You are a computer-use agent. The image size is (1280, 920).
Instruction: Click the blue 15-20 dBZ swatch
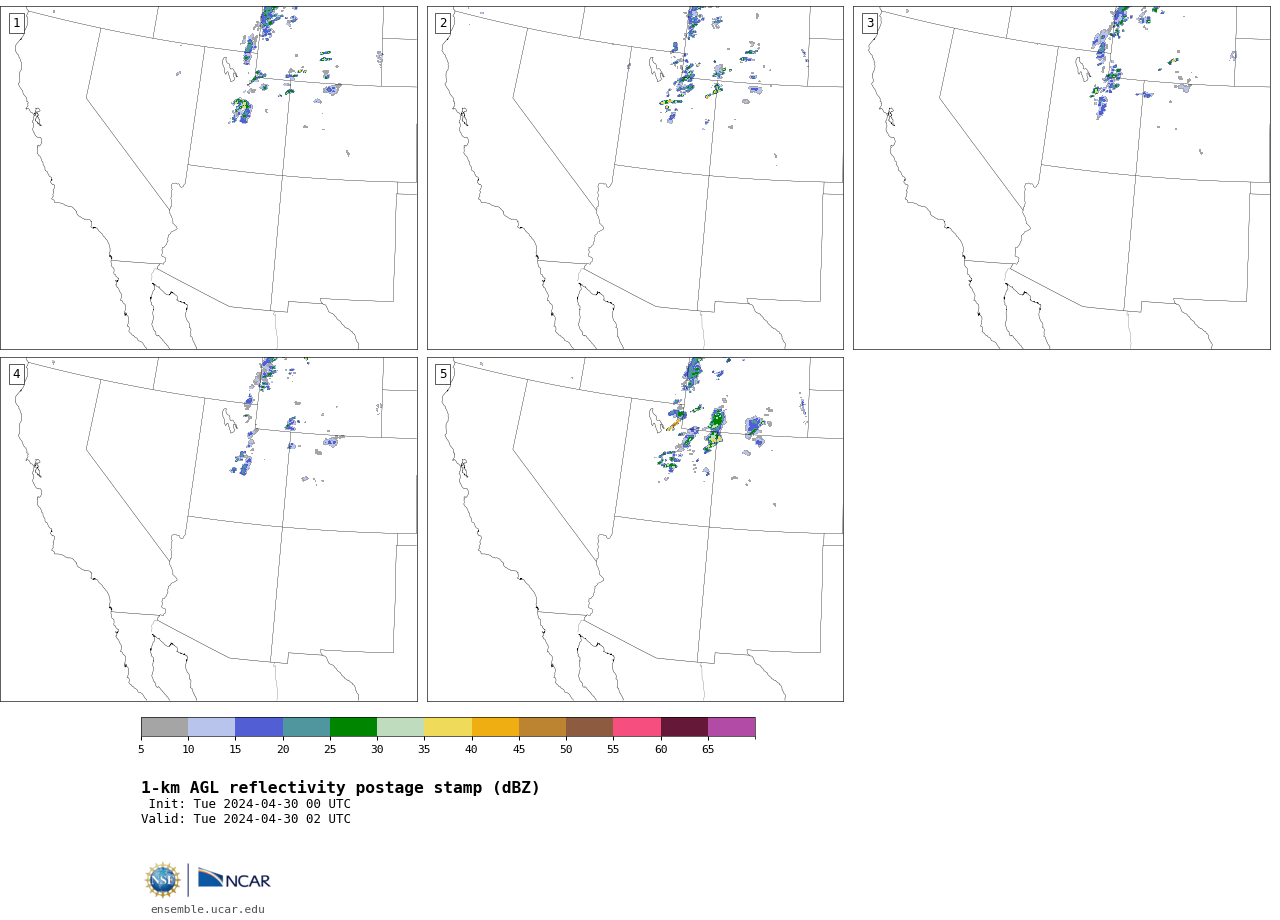click(259, 727)
